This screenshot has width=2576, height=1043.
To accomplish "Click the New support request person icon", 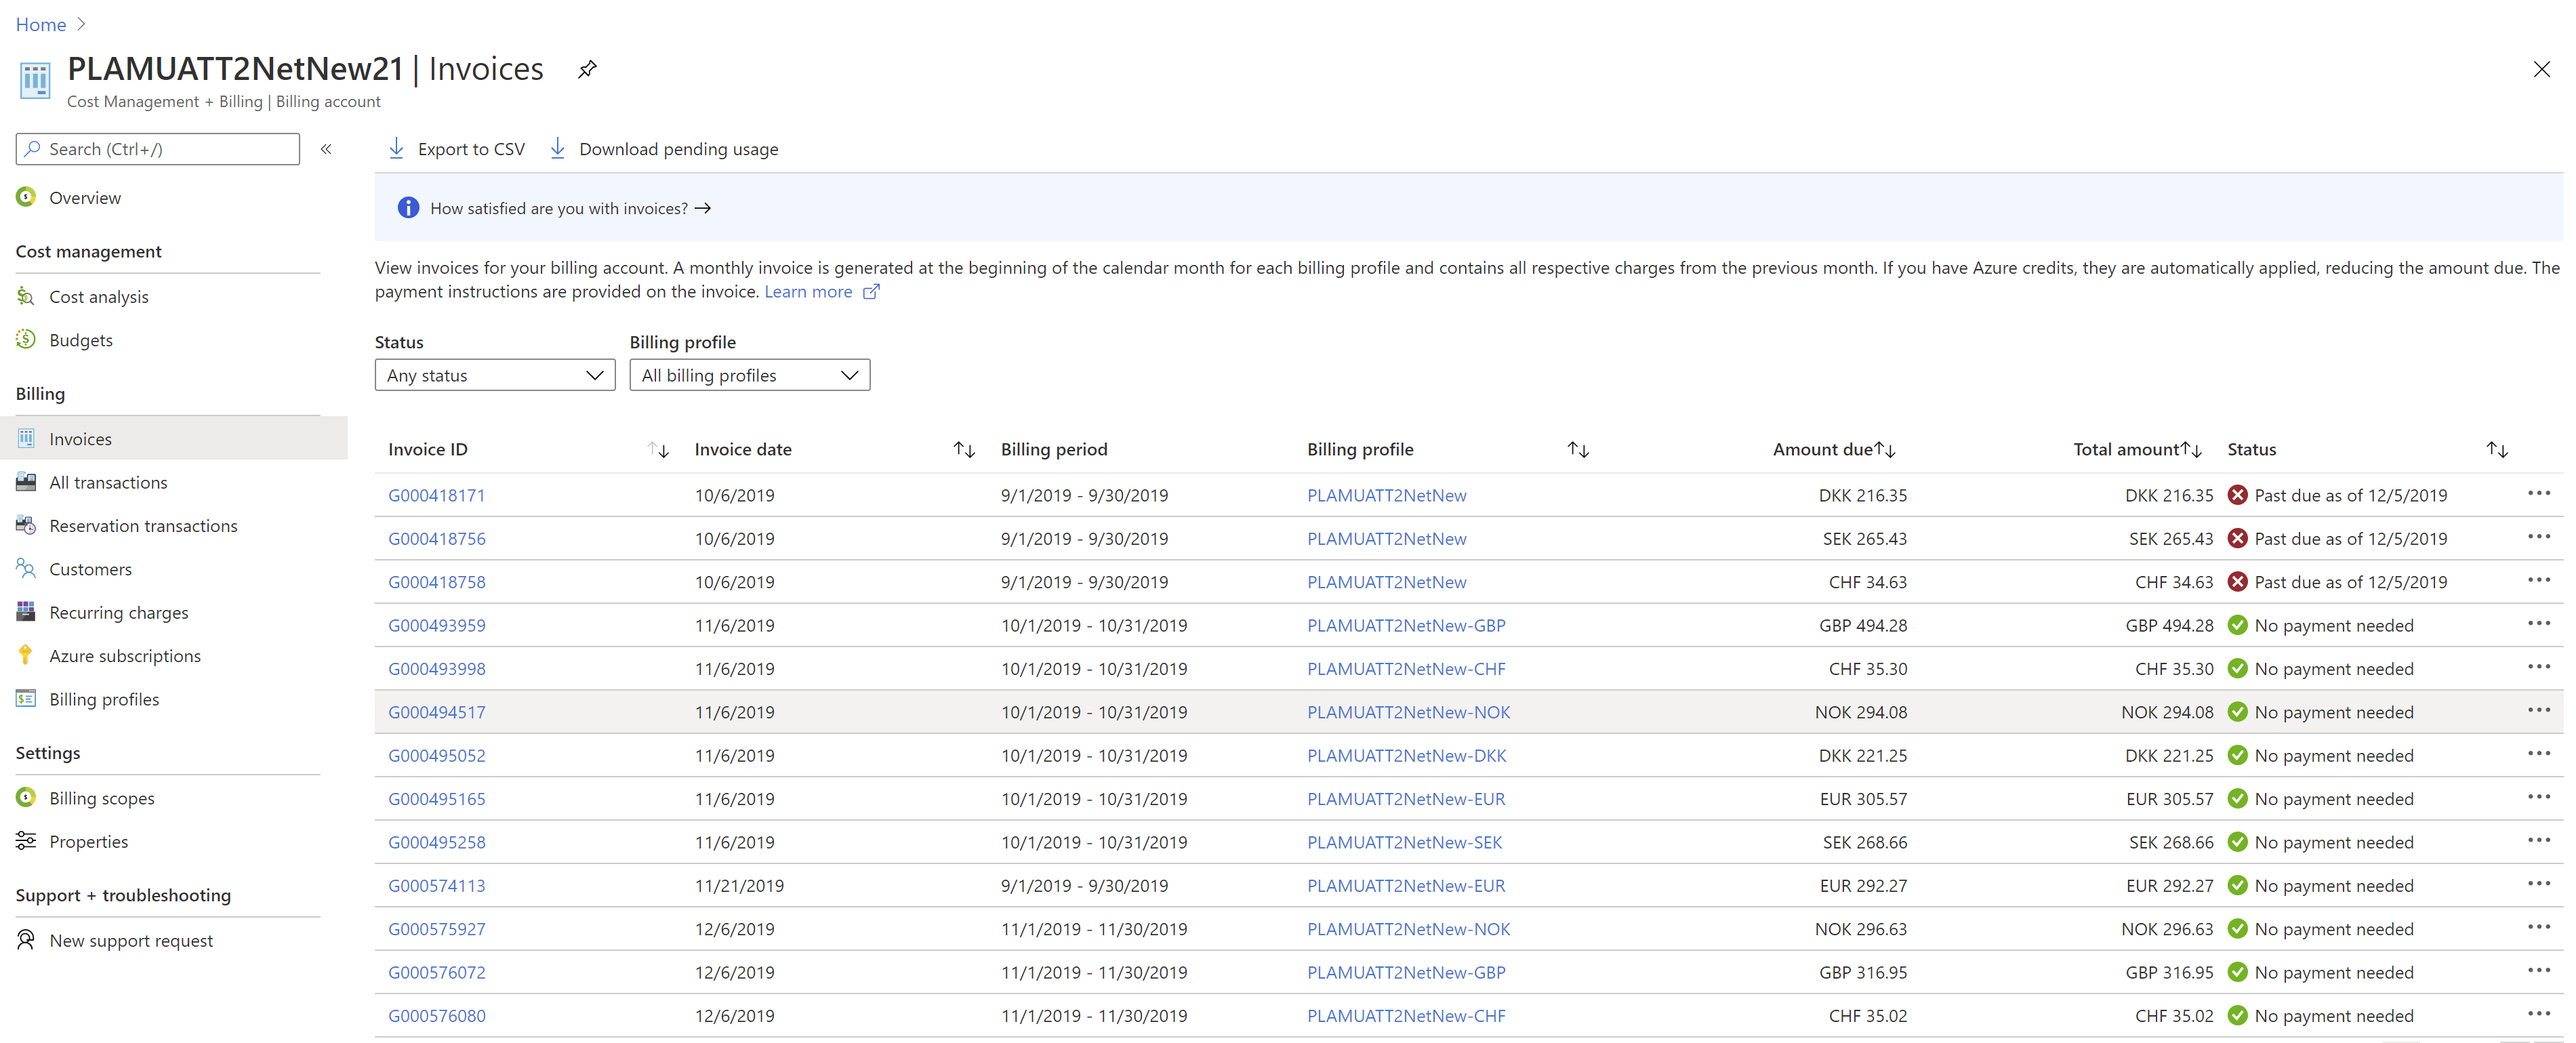I will tap(26, 940).
